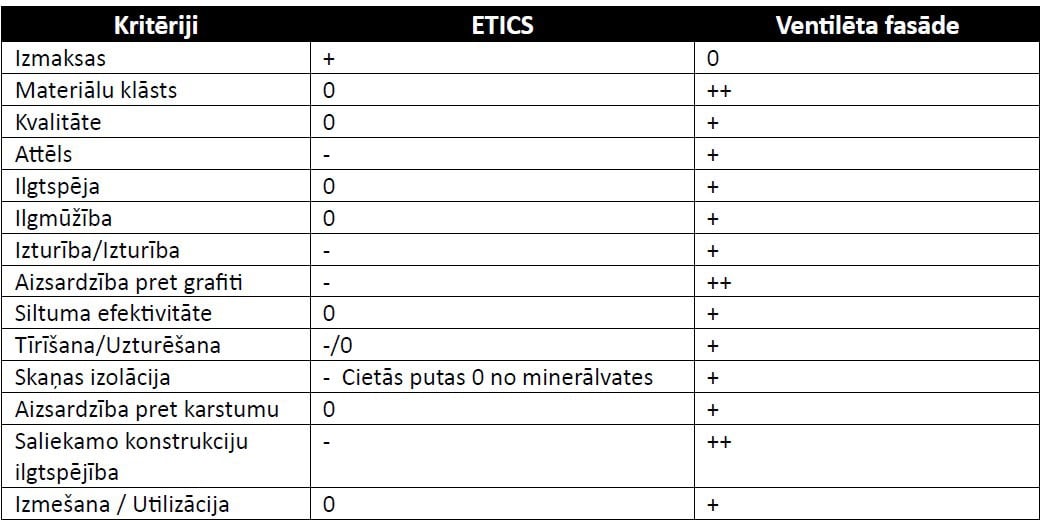Screen dimensions: 1042x520
Task: Select the Siltuma efektivitāte row label
Action: coord(113,314)
